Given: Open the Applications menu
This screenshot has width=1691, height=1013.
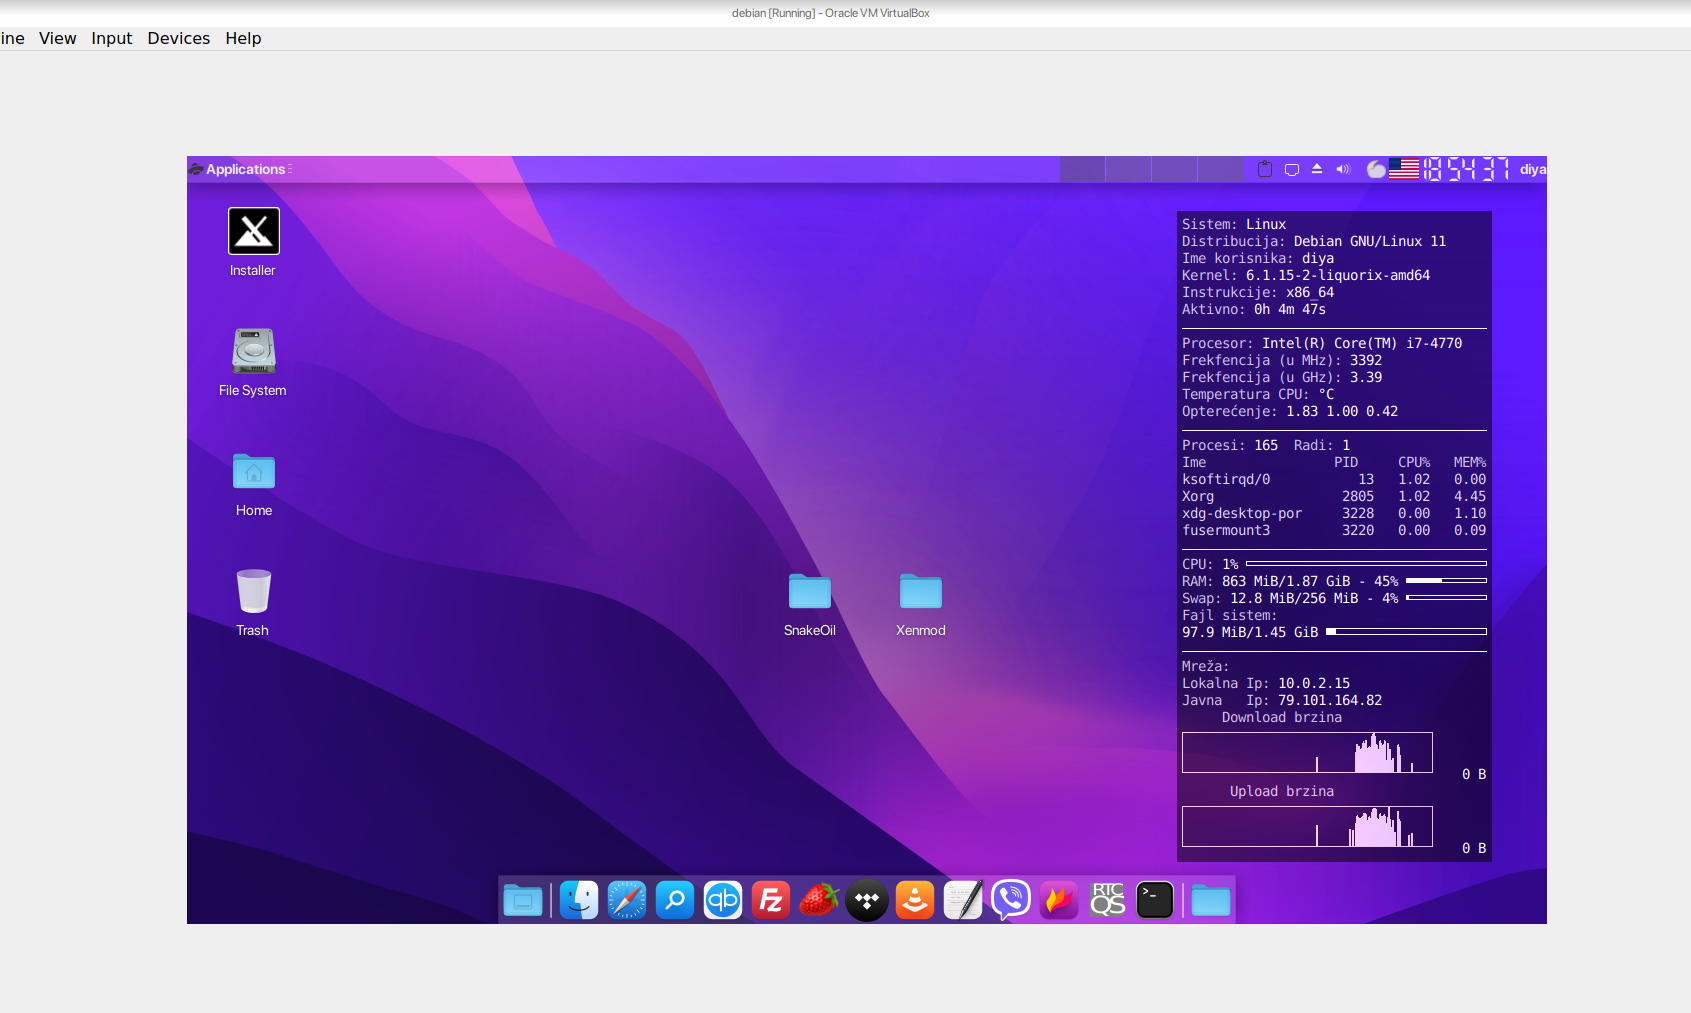Looking at the screenshot, I should [240, 169].
